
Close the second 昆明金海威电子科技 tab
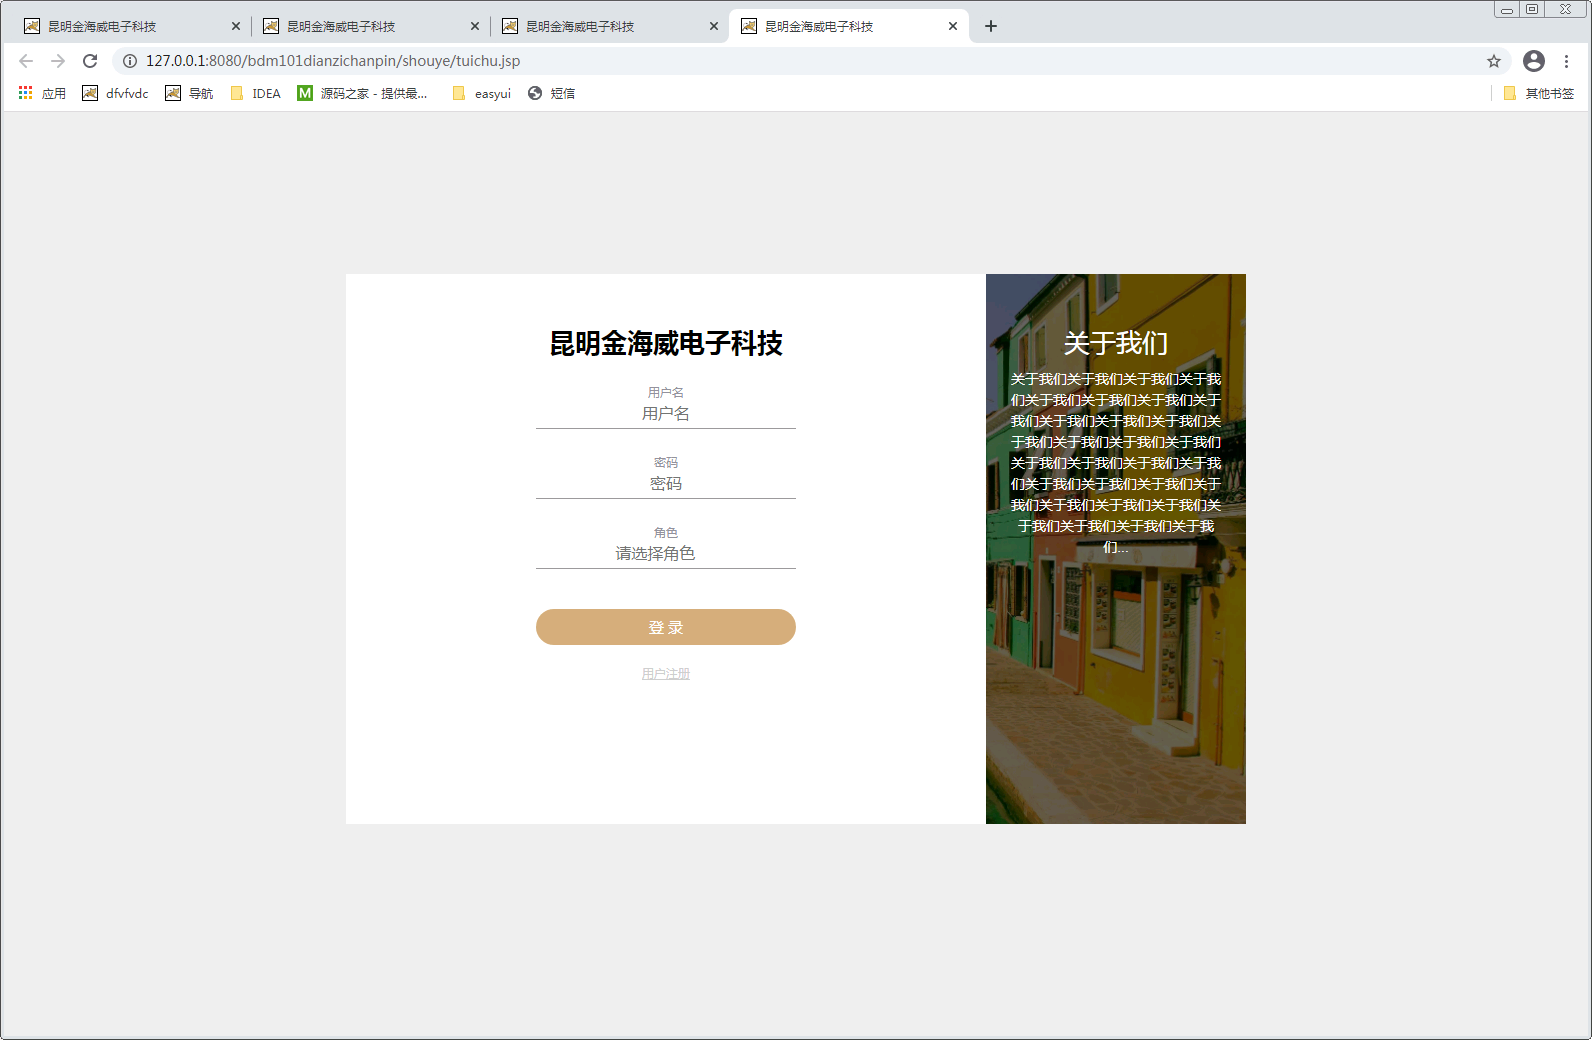pyautogui.click(x=475, y=26)
